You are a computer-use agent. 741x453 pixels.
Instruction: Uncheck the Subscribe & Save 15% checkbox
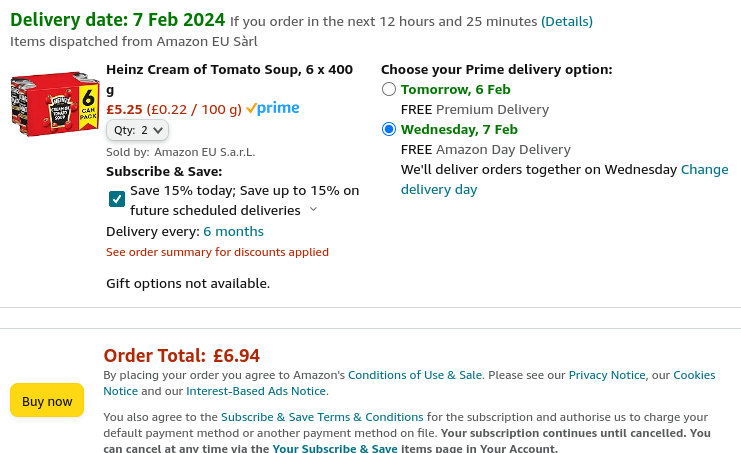pyautogui.click(x=117, y=199)
